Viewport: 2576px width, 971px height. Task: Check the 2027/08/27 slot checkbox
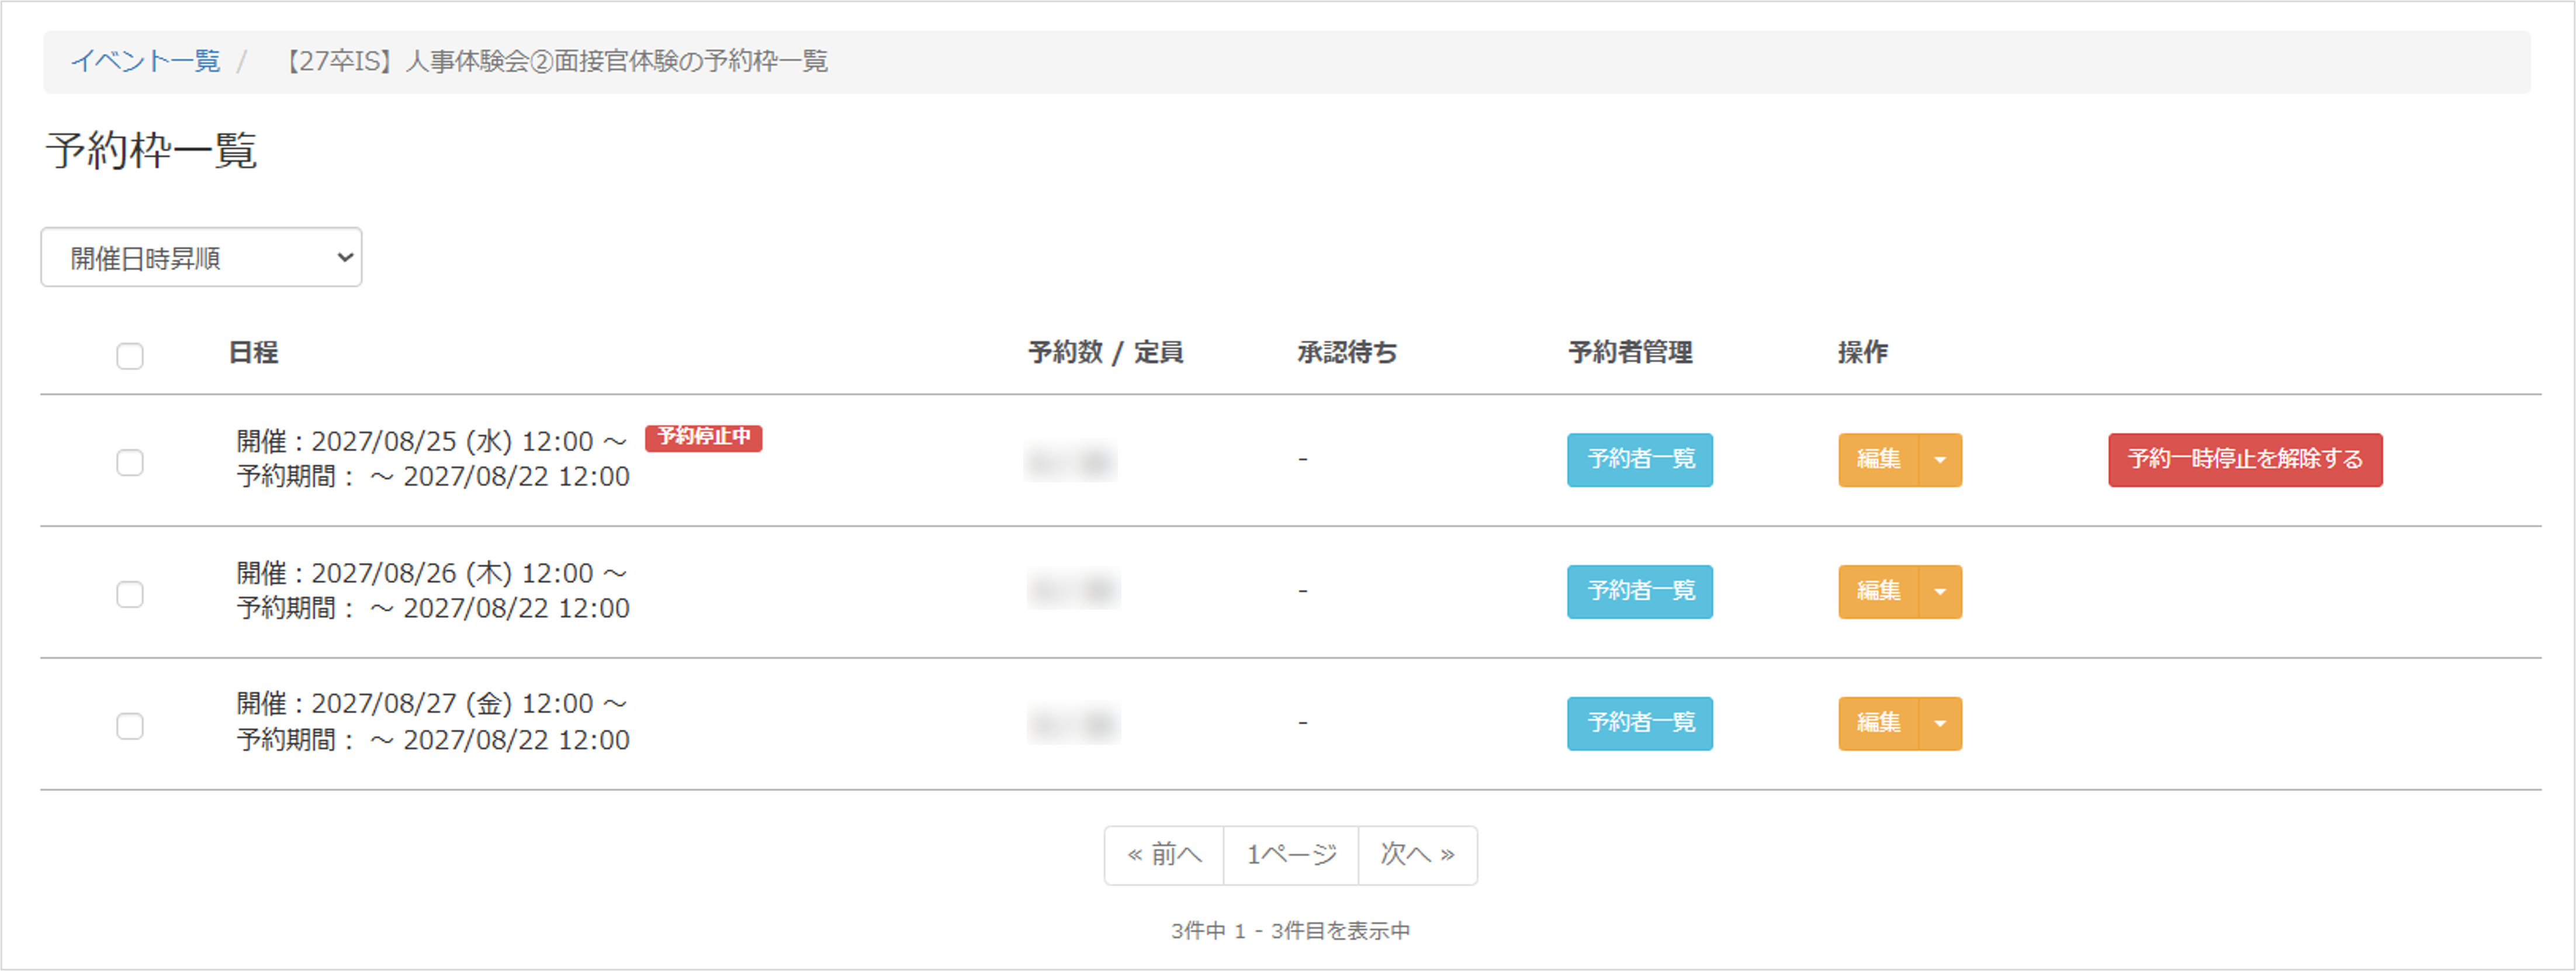tap(130, 725)
